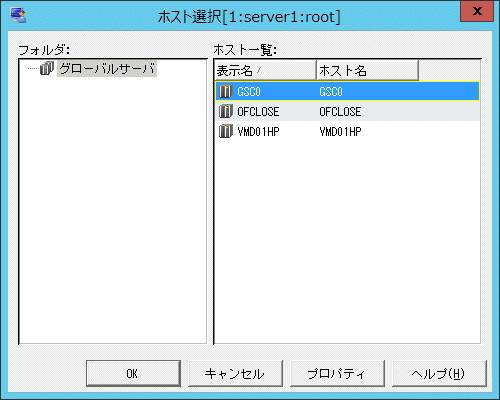
Task: Click the server icon in the OFCLOSE row
Action: 226,111
